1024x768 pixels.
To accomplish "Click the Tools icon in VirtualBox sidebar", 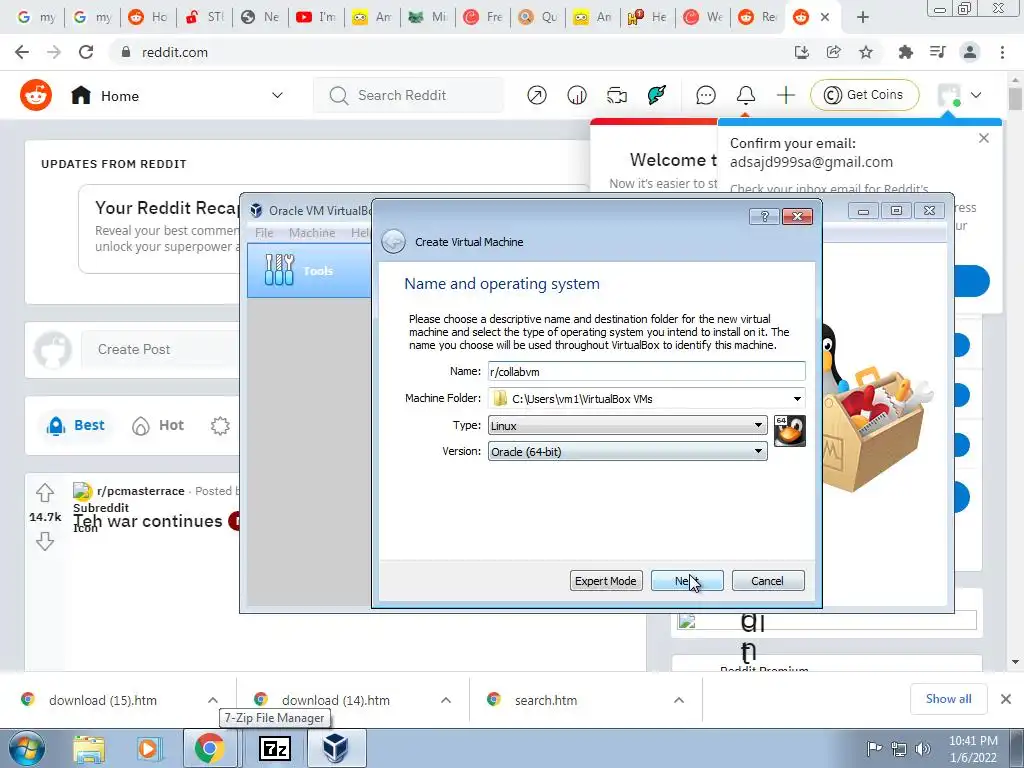I will [280, 270].
